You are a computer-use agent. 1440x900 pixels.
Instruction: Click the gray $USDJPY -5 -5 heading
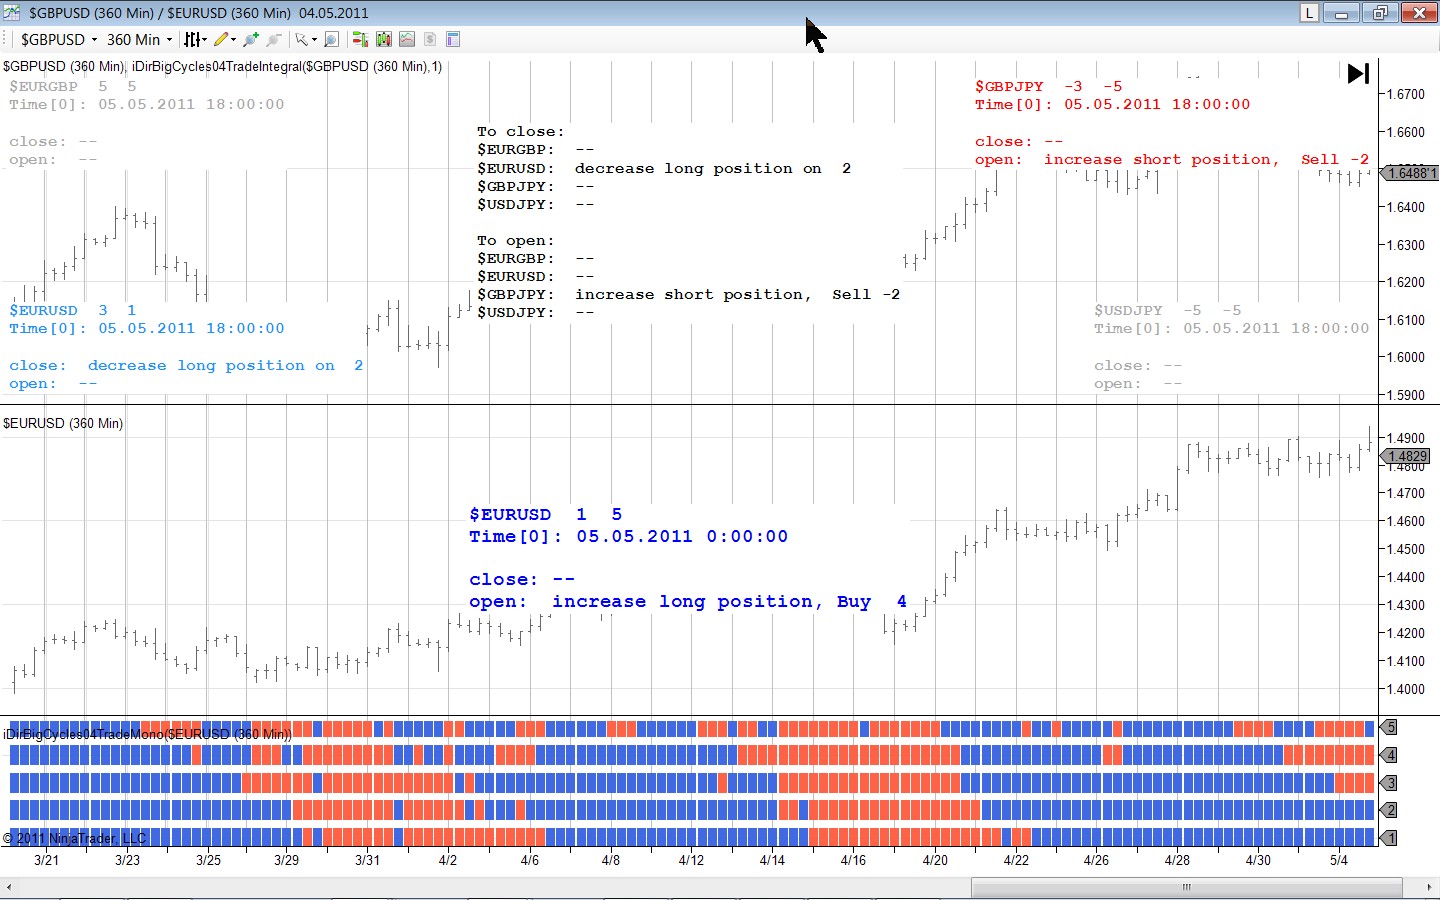tap(1168, 311)
